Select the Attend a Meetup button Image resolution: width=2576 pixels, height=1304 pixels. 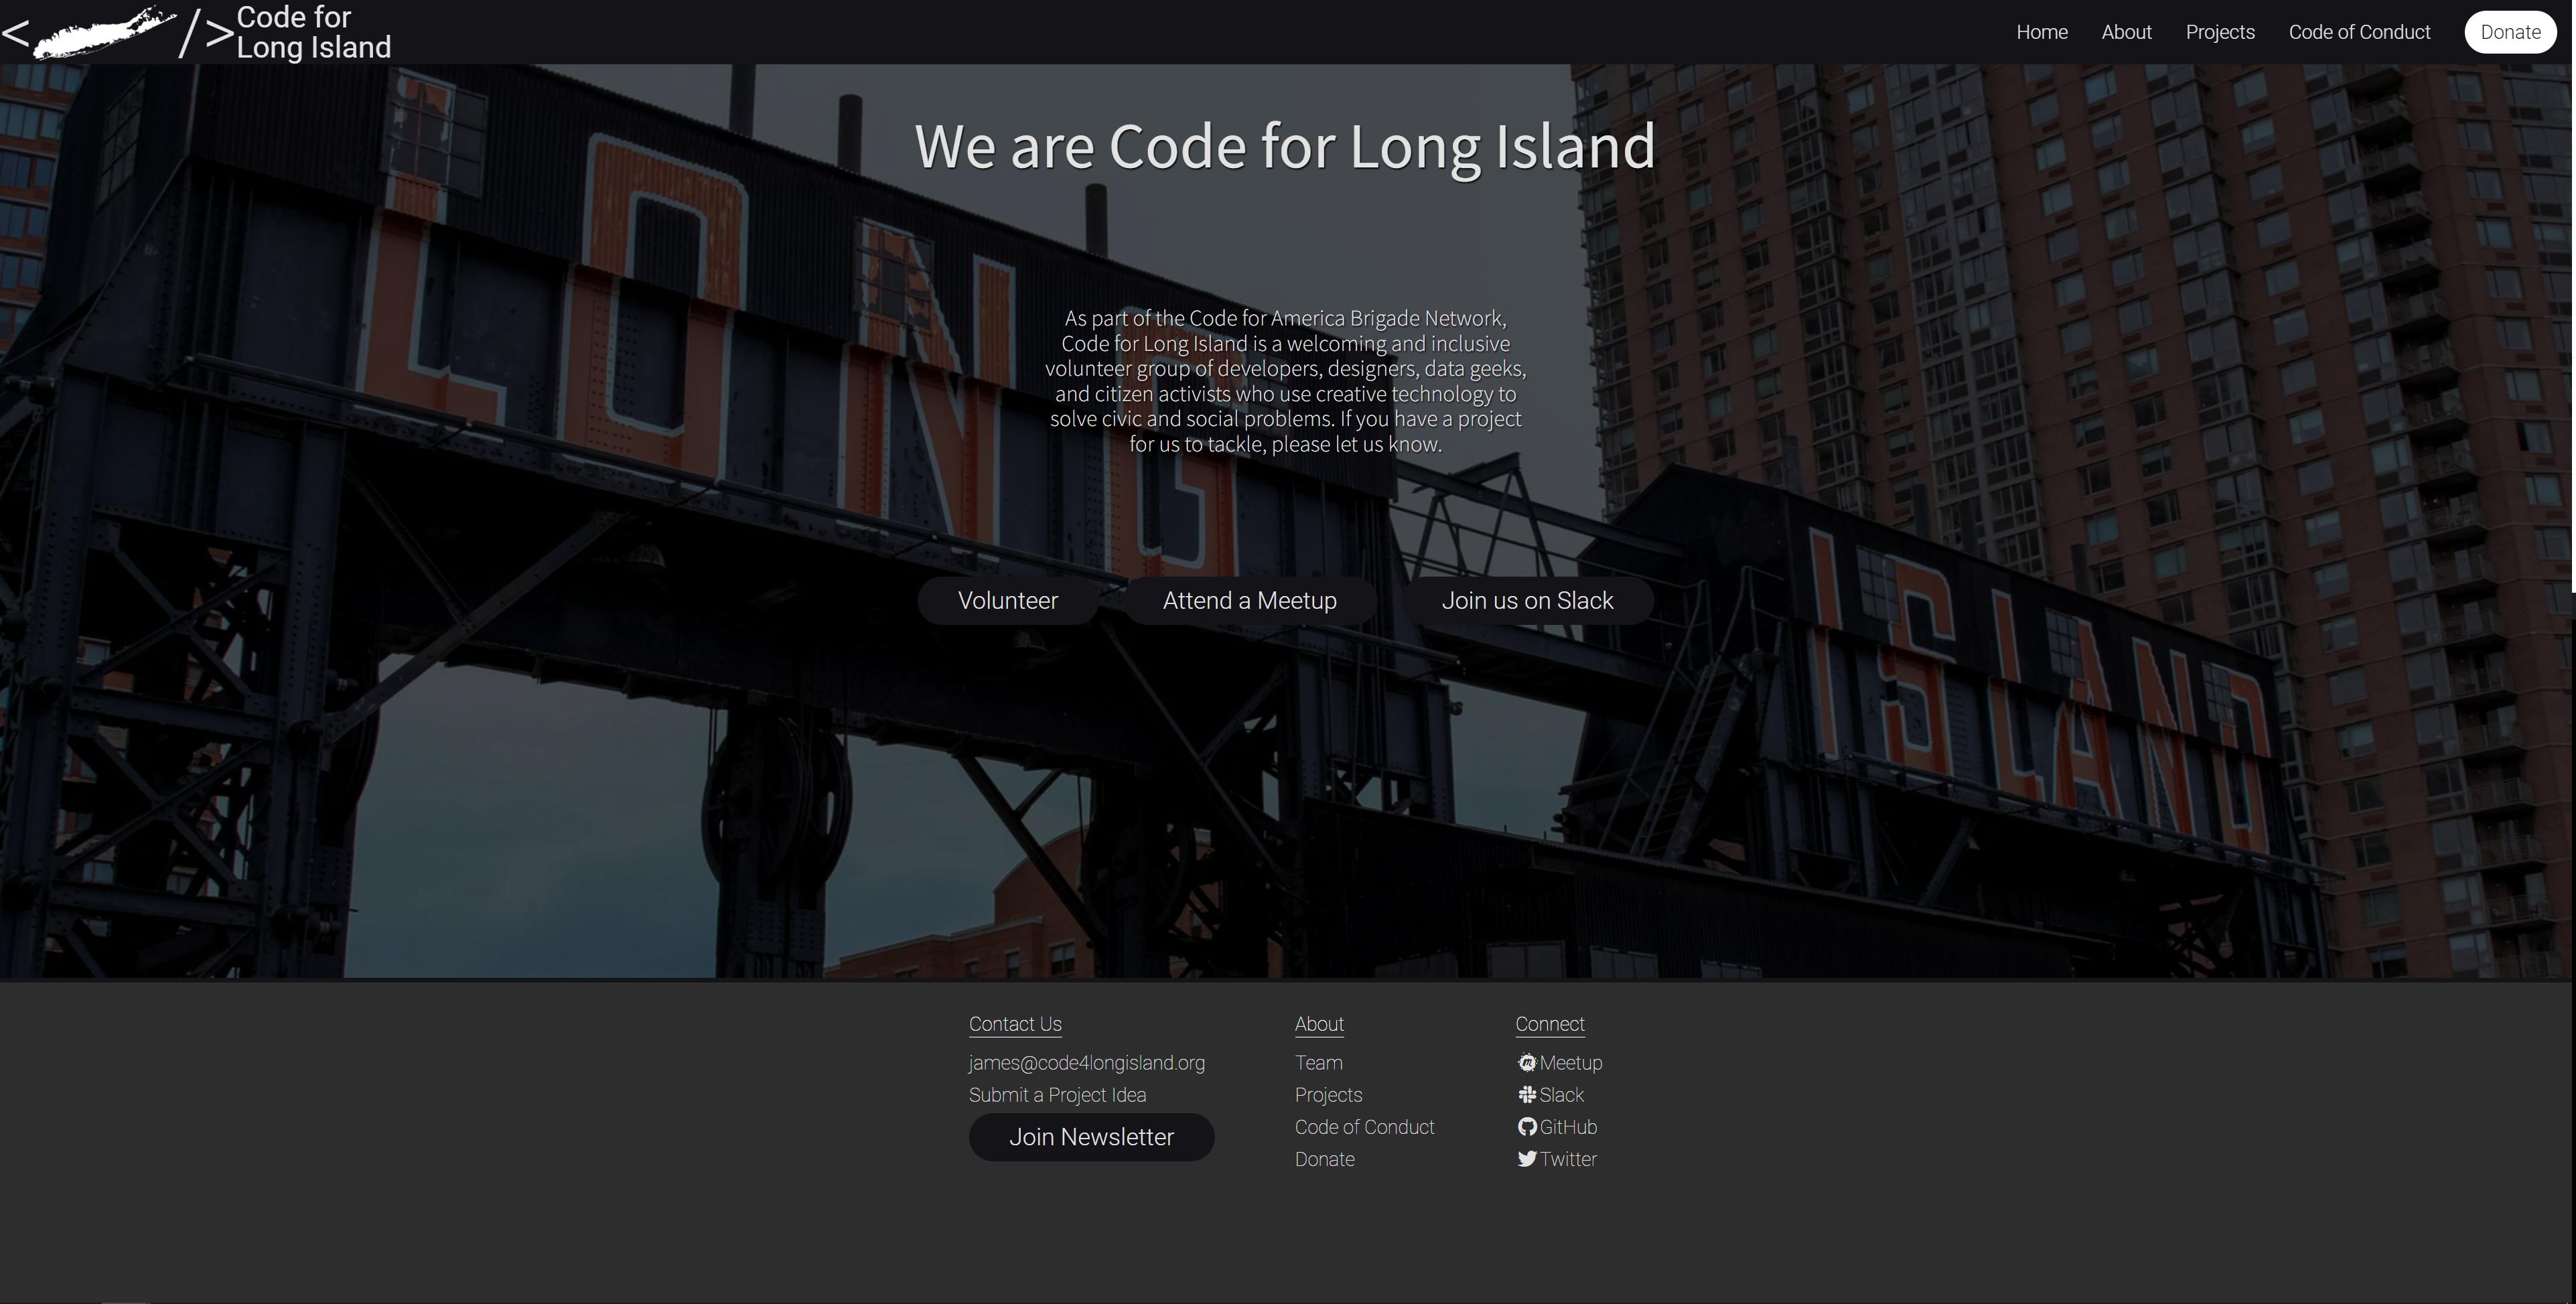pyautogui.click(x=1250, y=601)
